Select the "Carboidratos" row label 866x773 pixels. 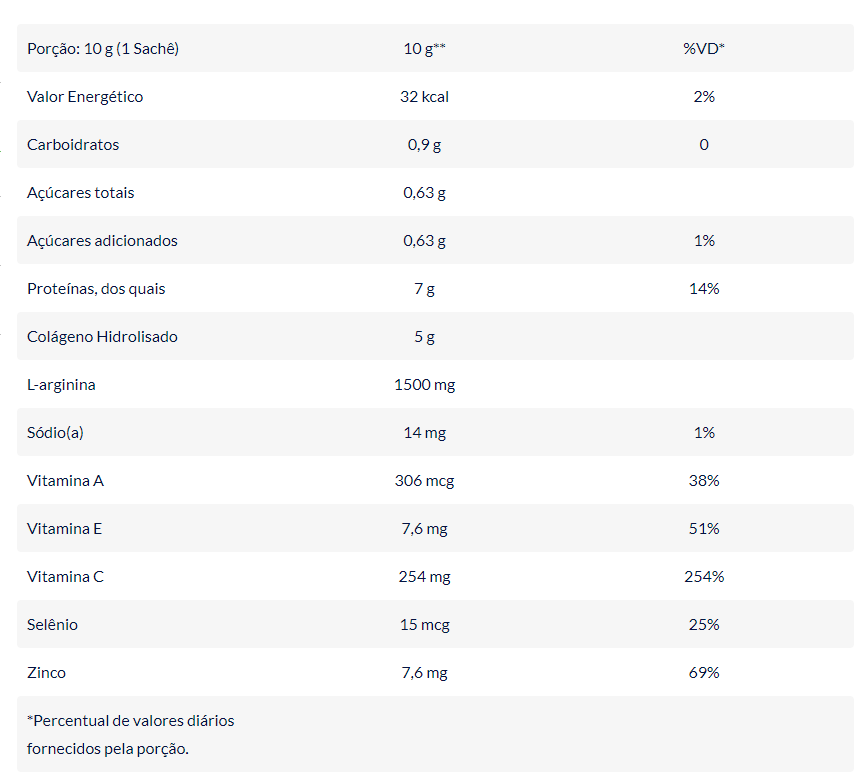[73, 145]
